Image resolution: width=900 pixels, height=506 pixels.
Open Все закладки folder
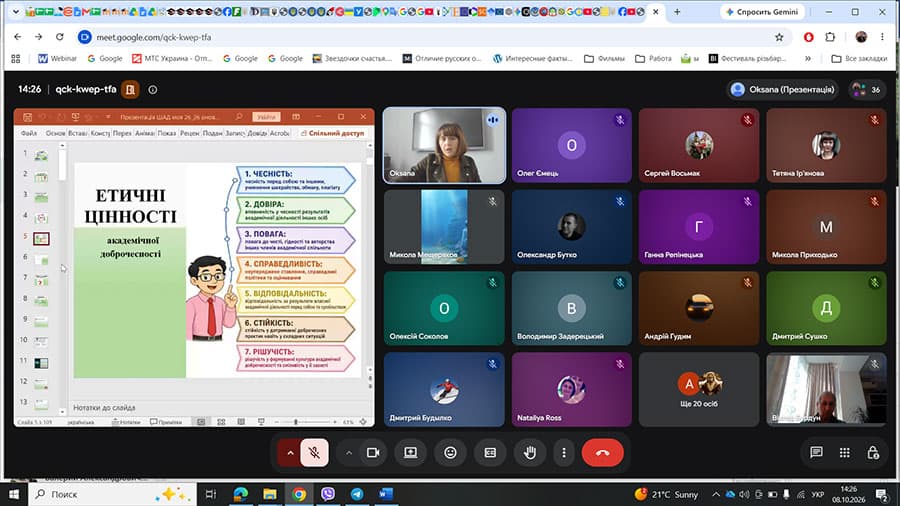[x=859, y=59]
